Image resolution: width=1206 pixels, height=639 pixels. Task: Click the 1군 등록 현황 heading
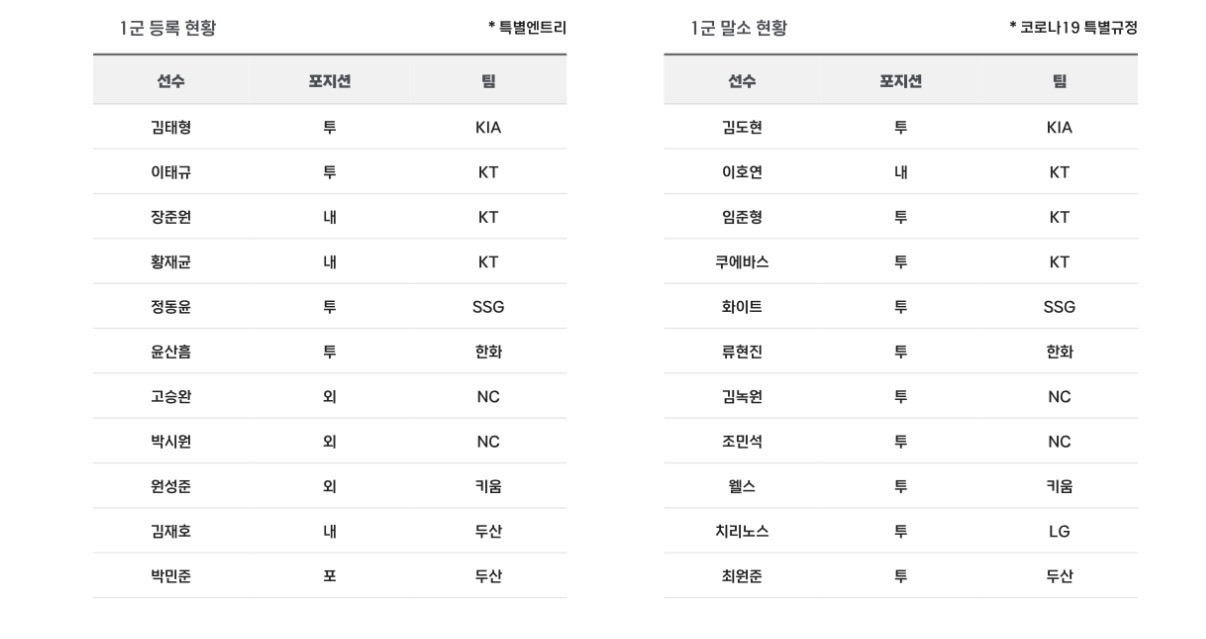coord(168,28)
